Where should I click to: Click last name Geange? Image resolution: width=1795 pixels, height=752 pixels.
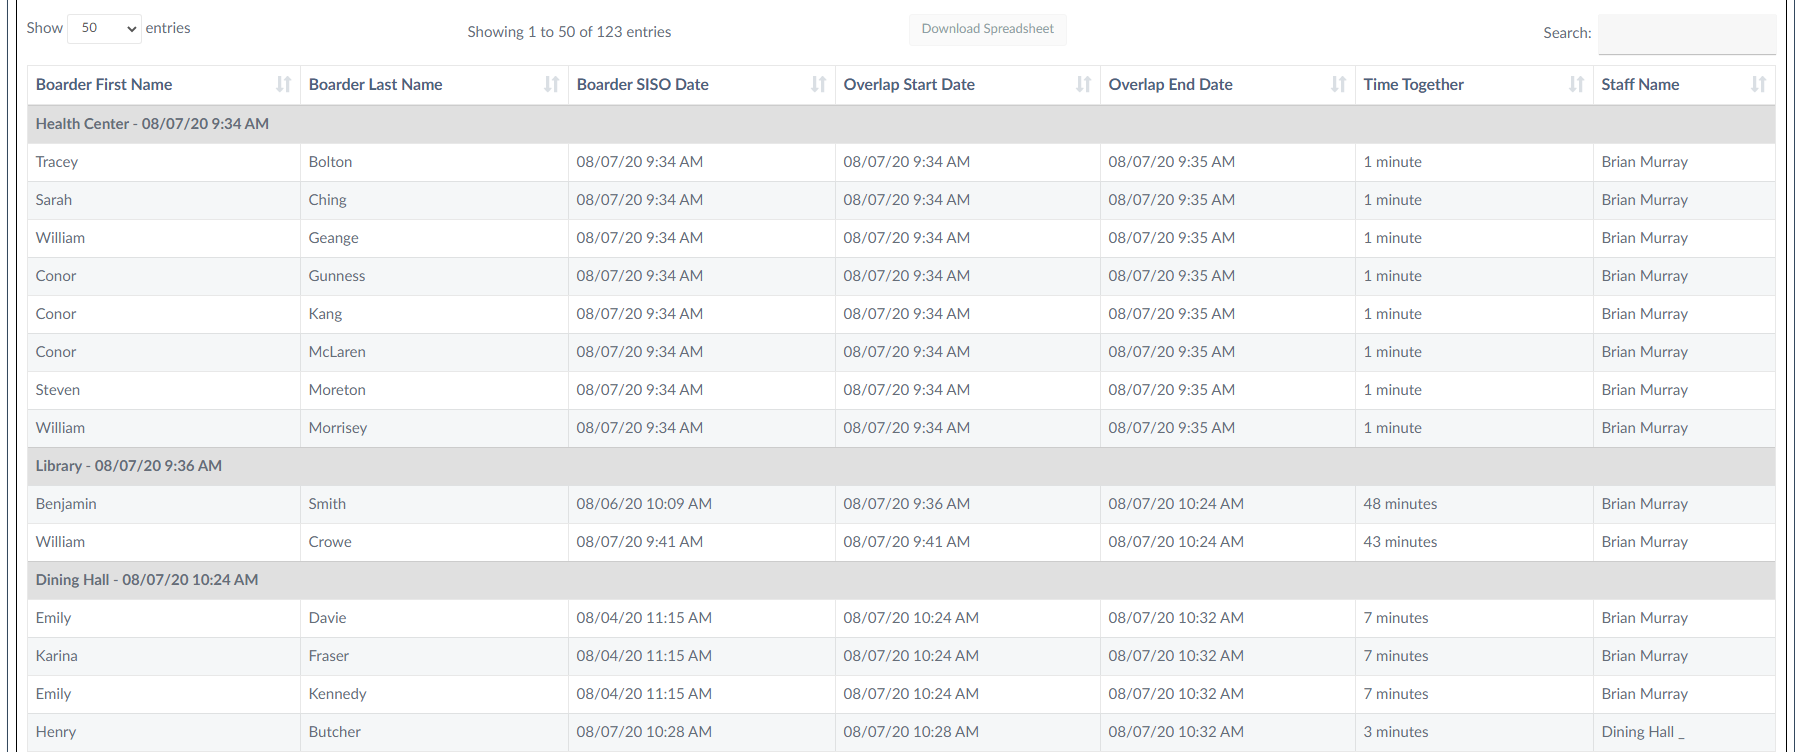(333, 238)
